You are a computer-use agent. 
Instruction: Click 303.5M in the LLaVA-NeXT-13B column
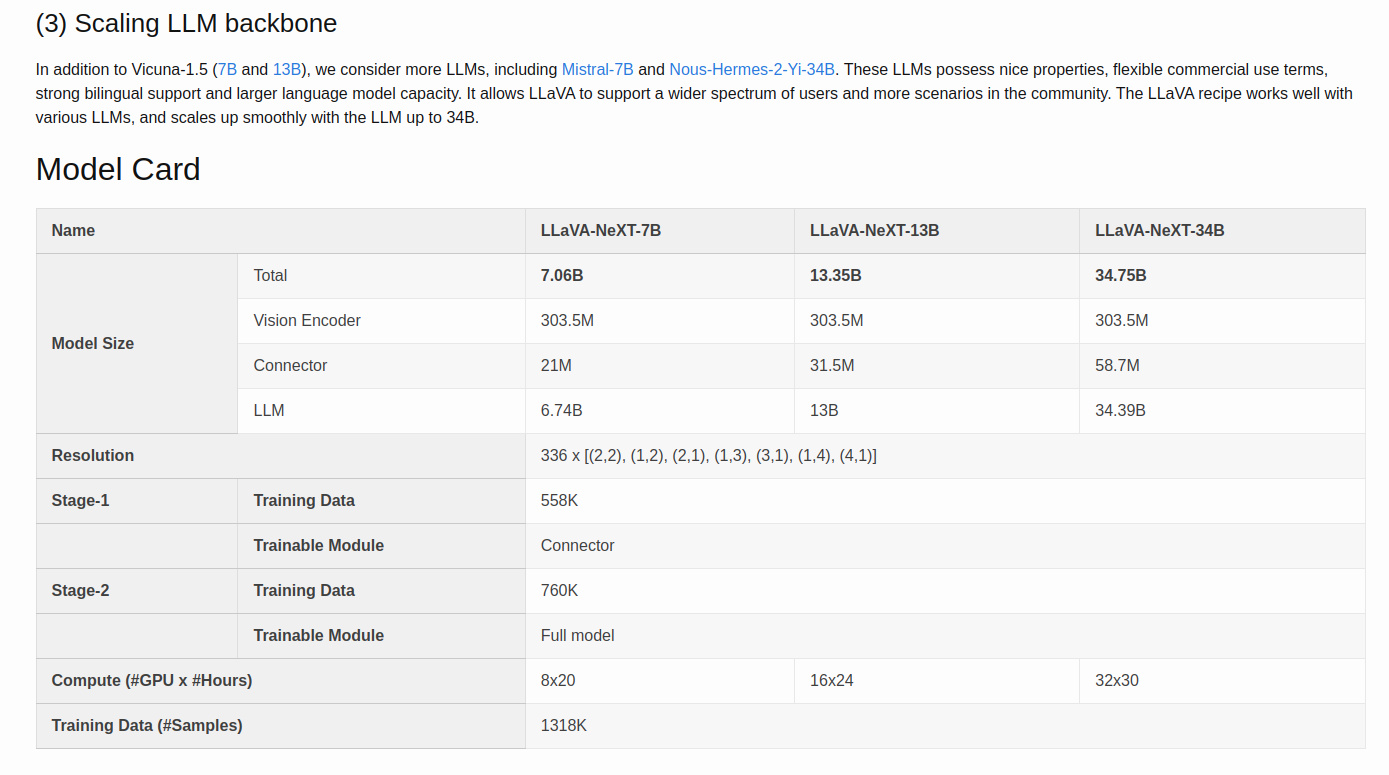pyautogui.click(x=836, y=320)
